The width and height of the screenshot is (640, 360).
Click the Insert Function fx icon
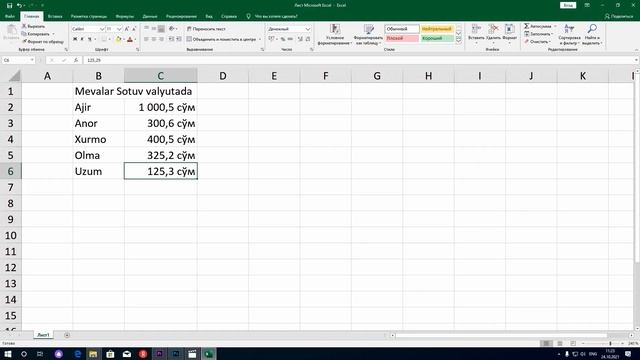76,60
